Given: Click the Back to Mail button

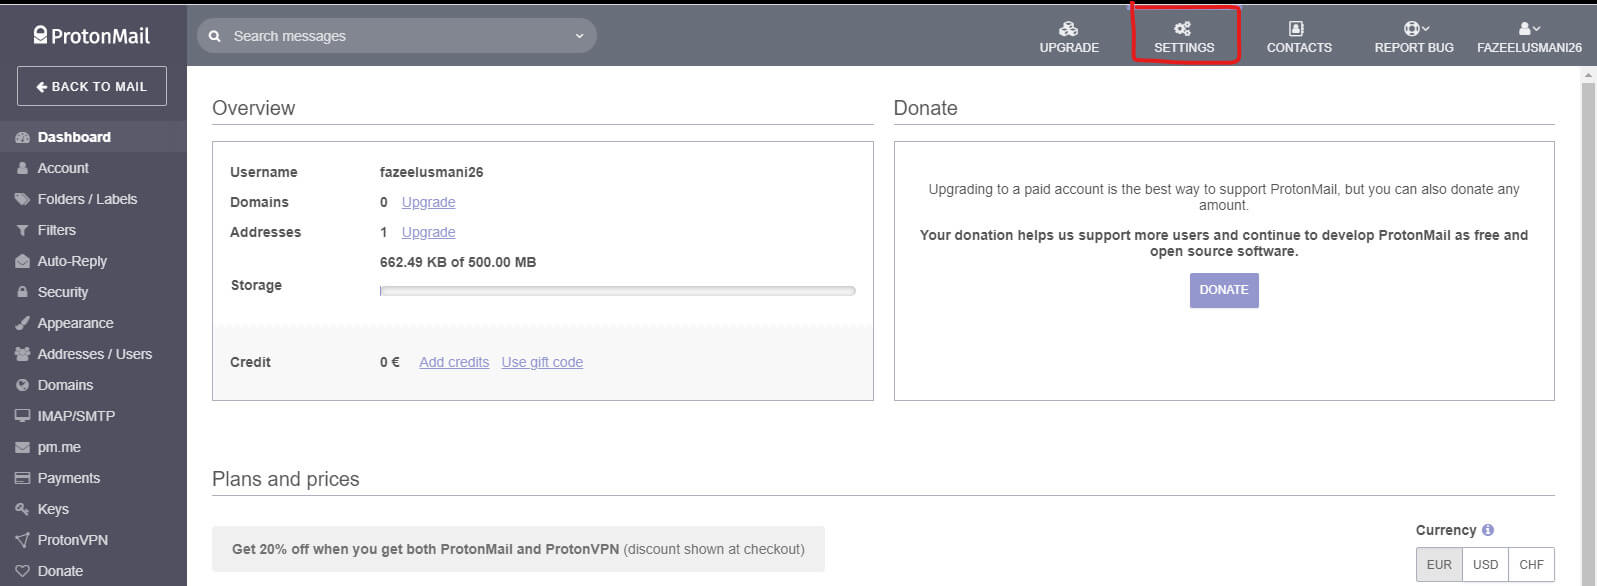Looking at the screenshot, I should [x=92, y=86].
